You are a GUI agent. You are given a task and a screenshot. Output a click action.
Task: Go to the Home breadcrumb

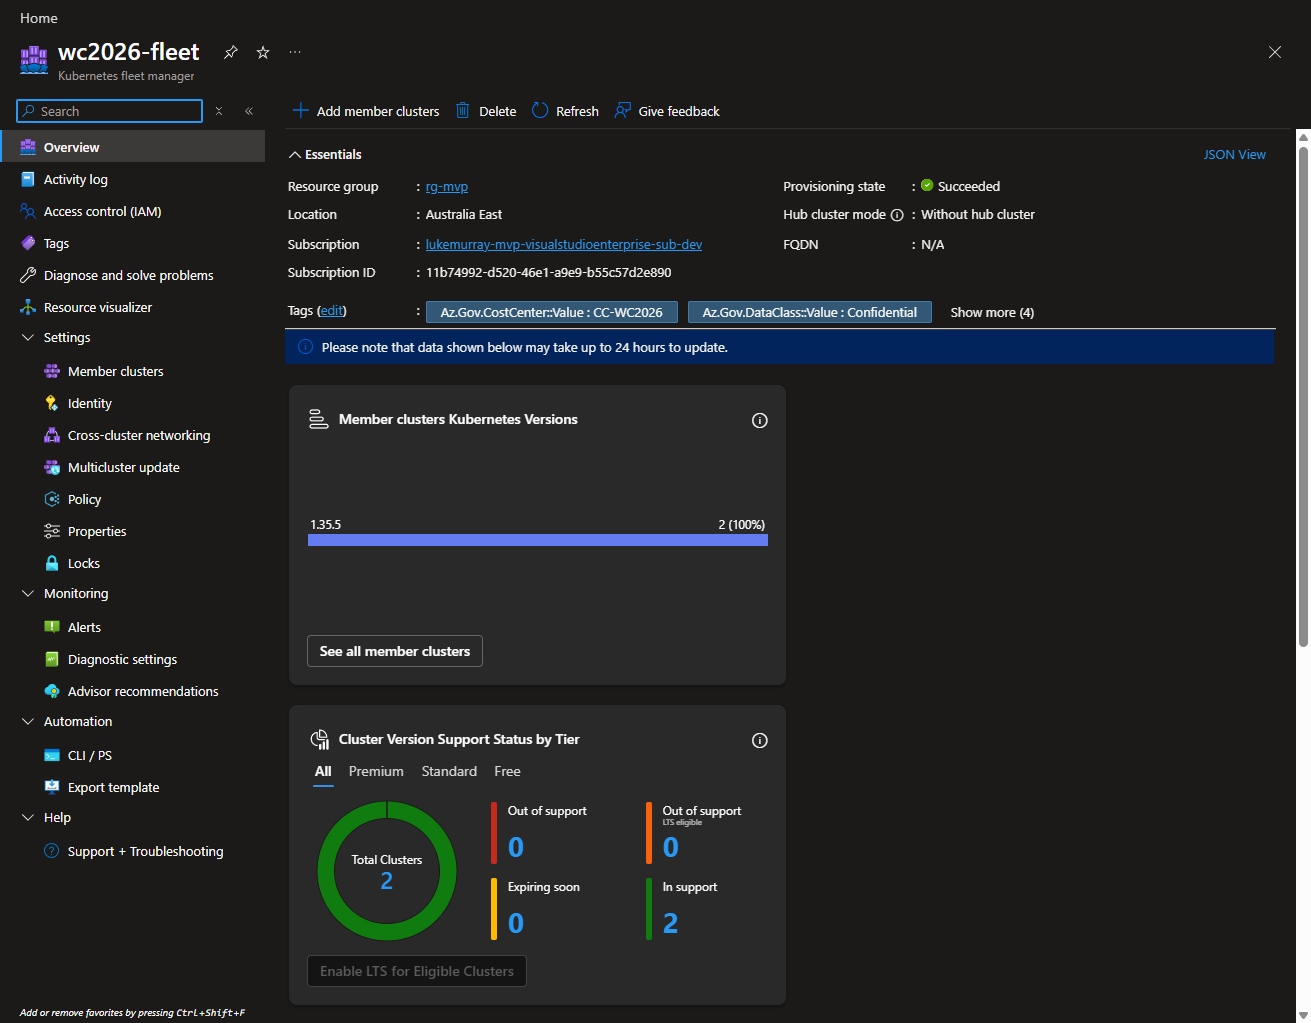click(39, 18)
